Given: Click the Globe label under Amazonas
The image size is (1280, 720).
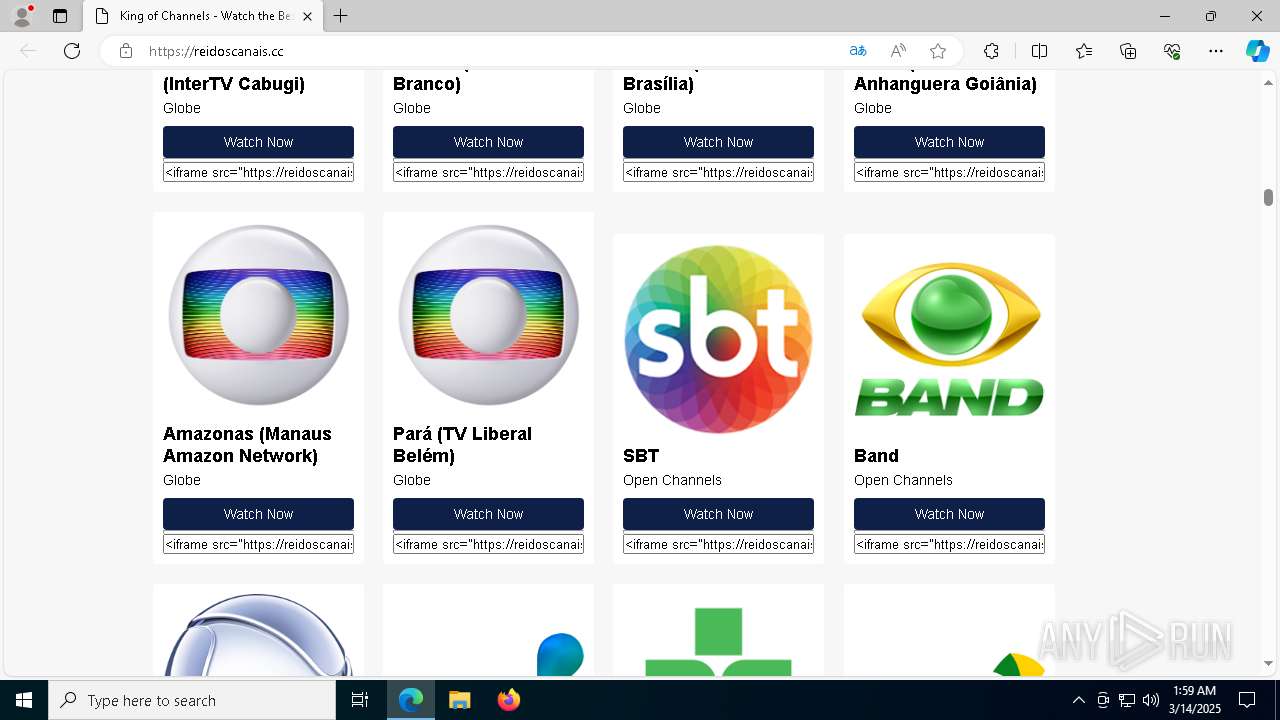Looking at the screenshot, I should [182, 480].
